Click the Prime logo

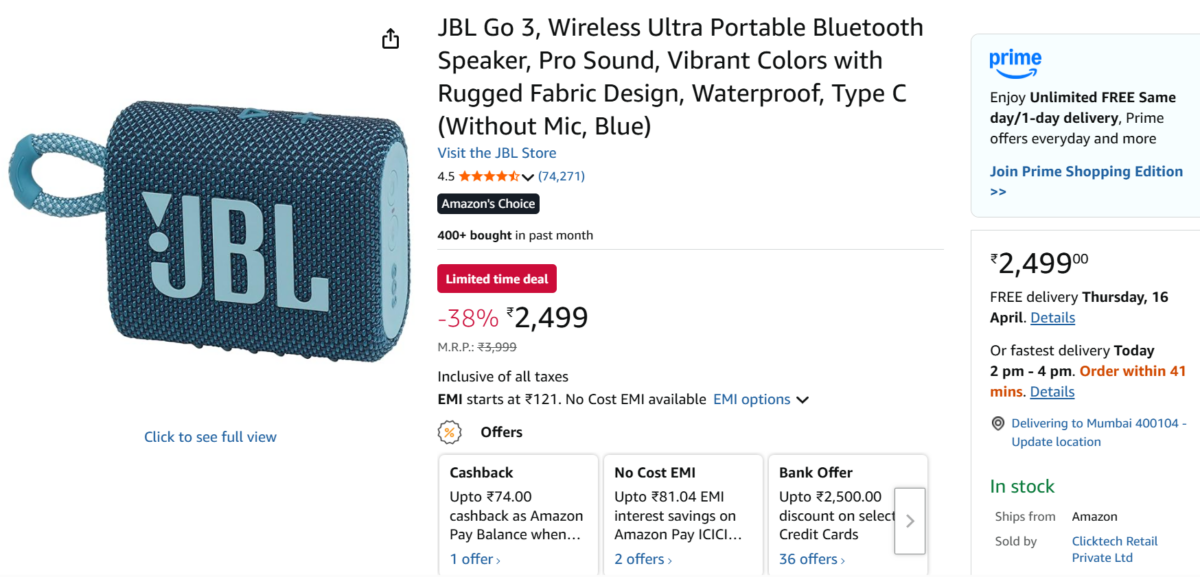[x=1015, y=63]
